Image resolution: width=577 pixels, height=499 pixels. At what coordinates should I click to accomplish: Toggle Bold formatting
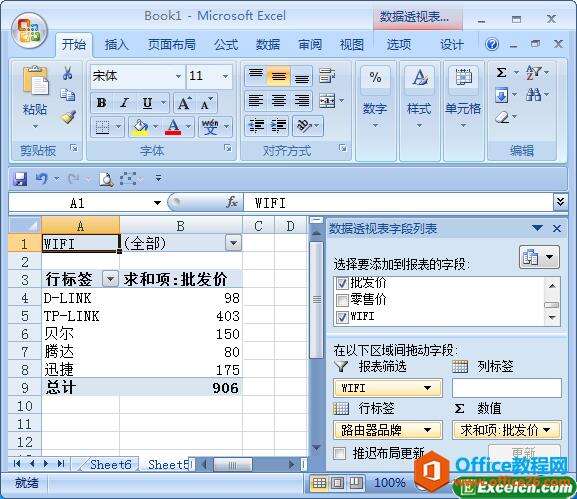102,103
